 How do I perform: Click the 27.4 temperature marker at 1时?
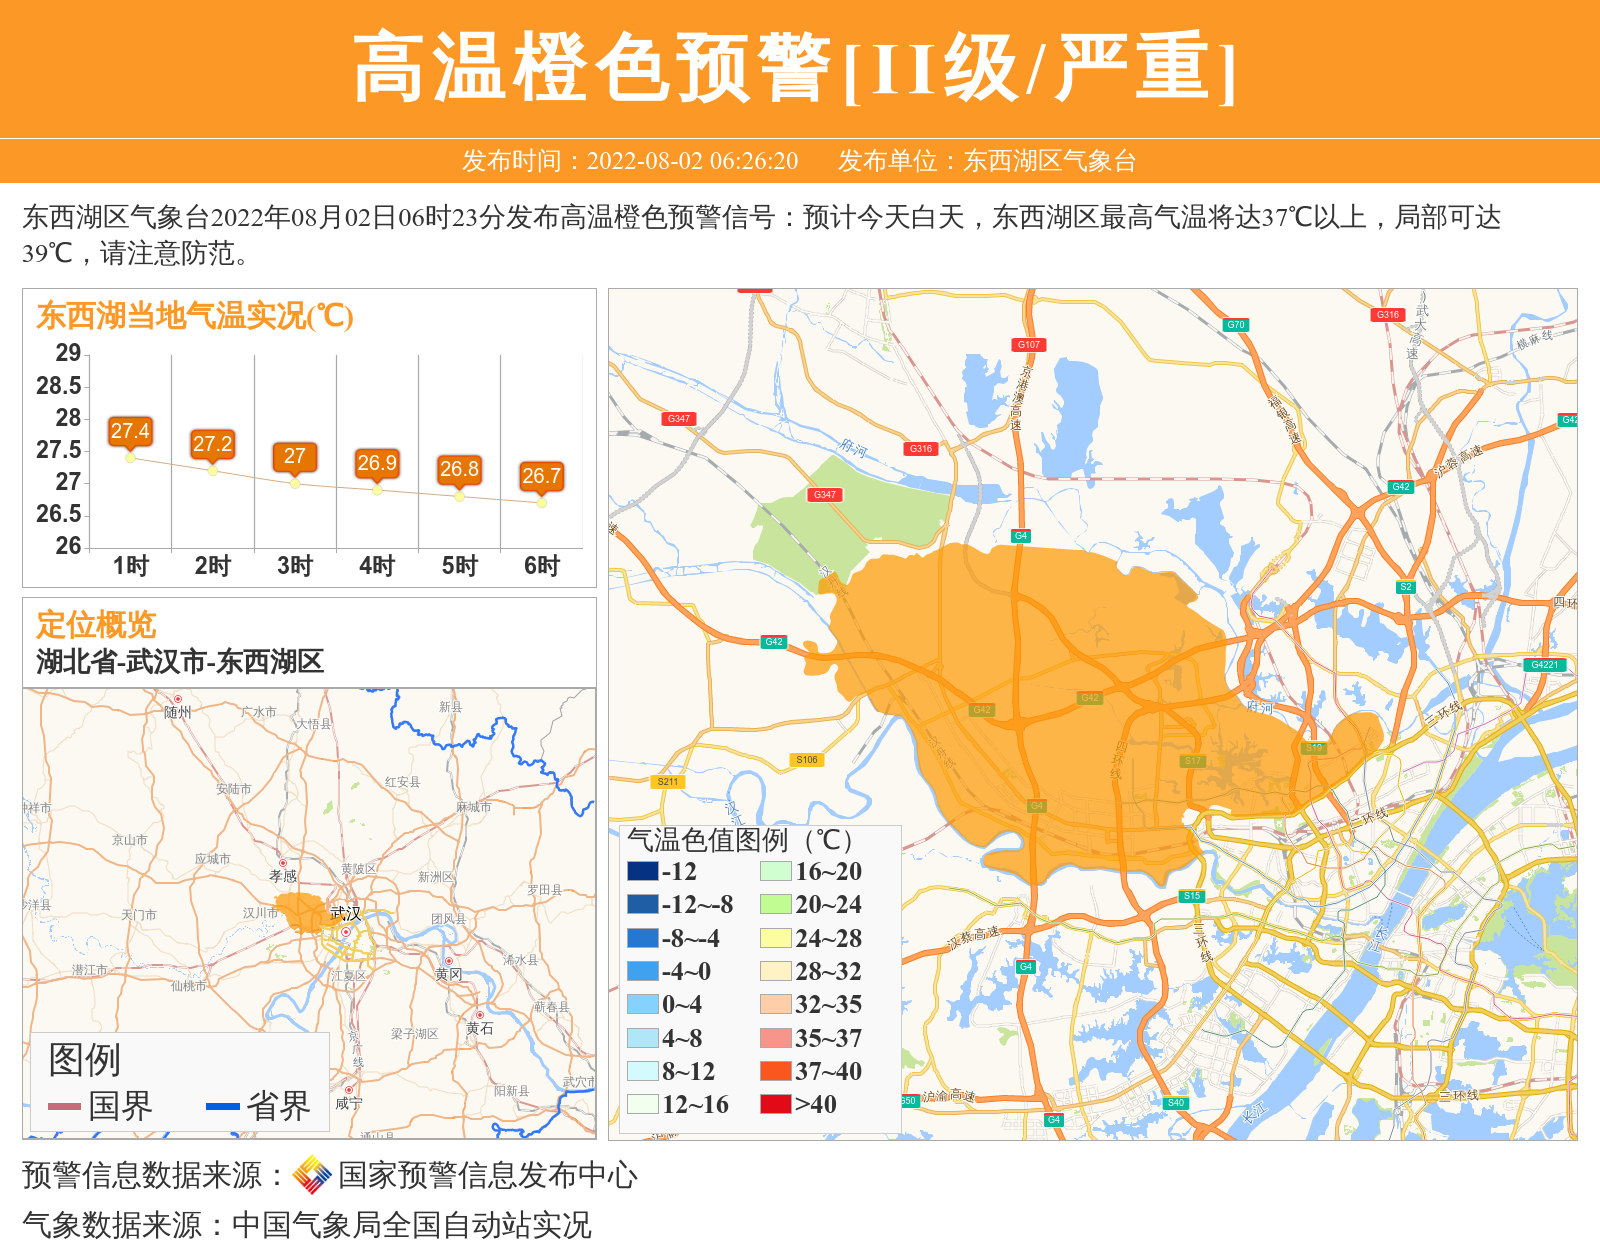pos(130,432)
